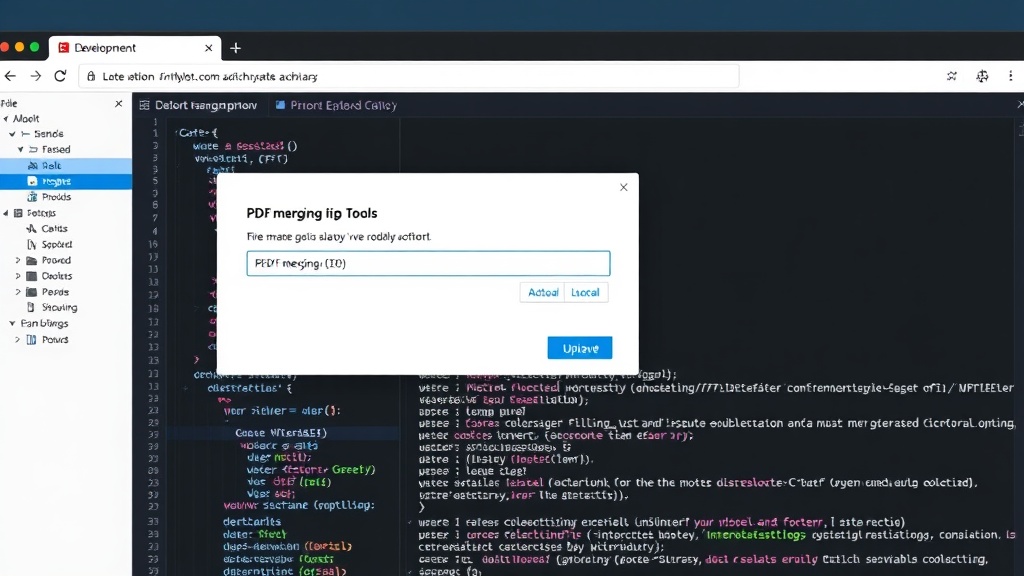Select the highlighted file below Relc
Viewport: 1024px width, 576px height.
[65, 182]
